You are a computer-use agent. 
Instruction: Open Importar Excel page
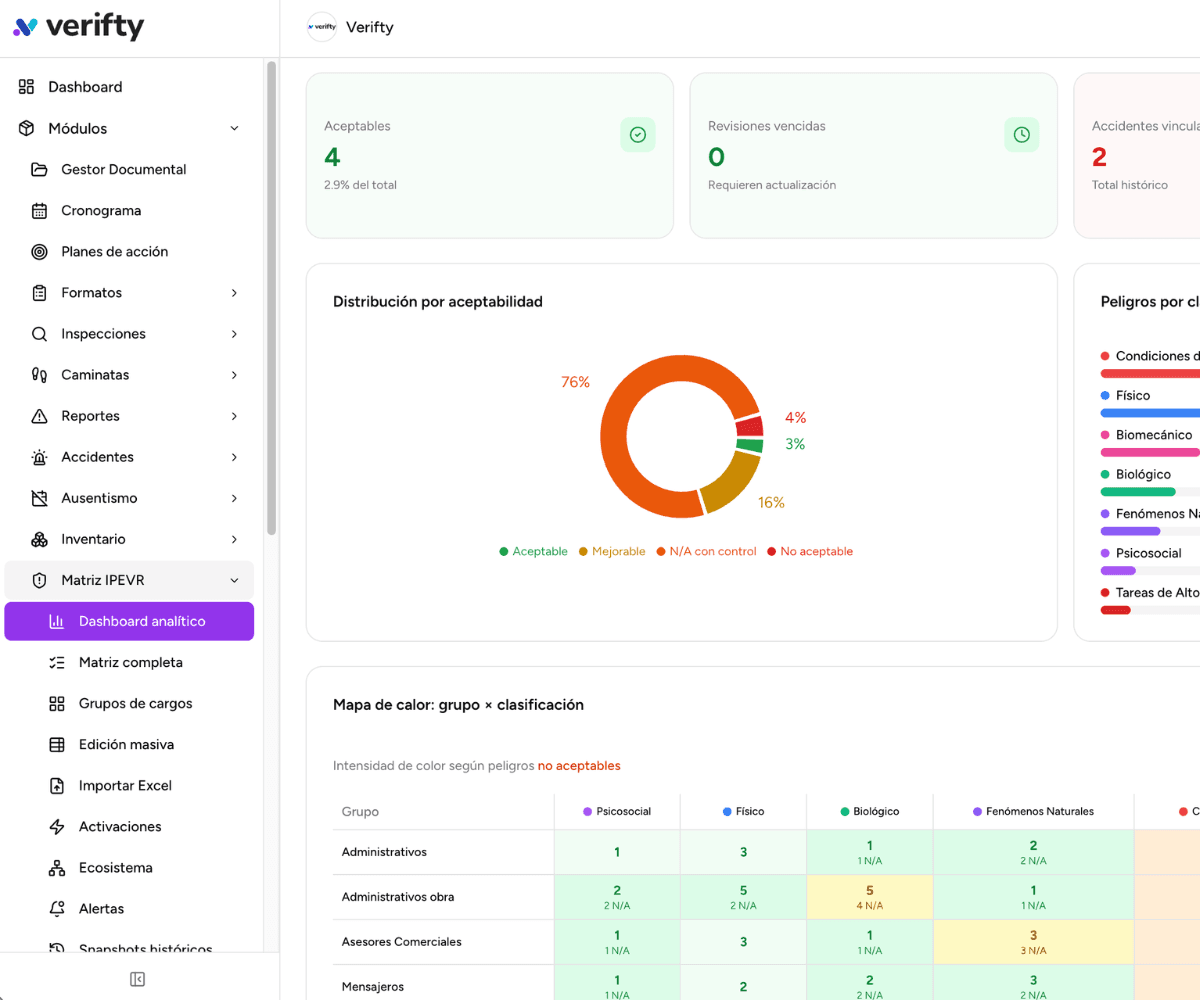(x=129, y=785)
